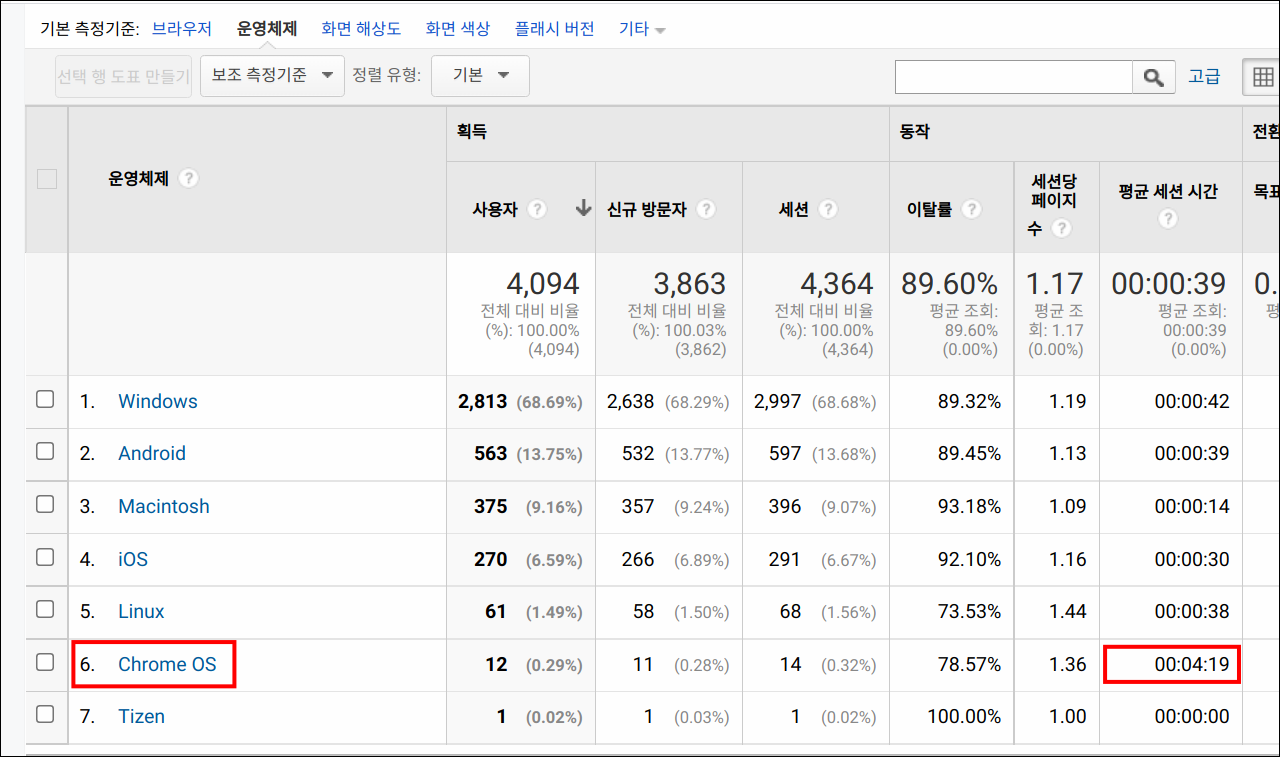
Task: Select the 플래시 버전 dimension tab
Action: (555, 29)
